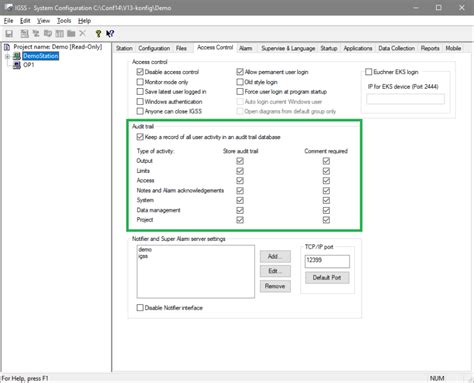Screen dimensions: 474x383
Task: Enable Windows authentication checkbox
Action: [140, 102]
